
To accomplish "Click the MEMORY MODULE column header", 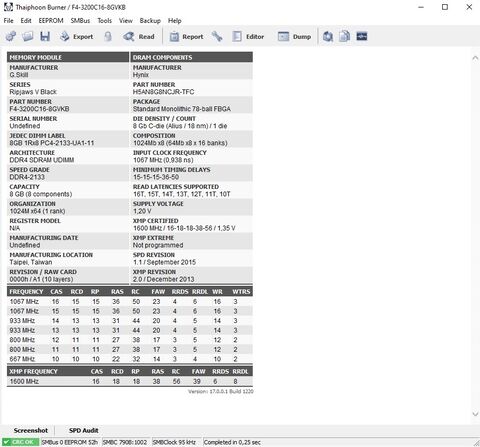I will (68, 57).
